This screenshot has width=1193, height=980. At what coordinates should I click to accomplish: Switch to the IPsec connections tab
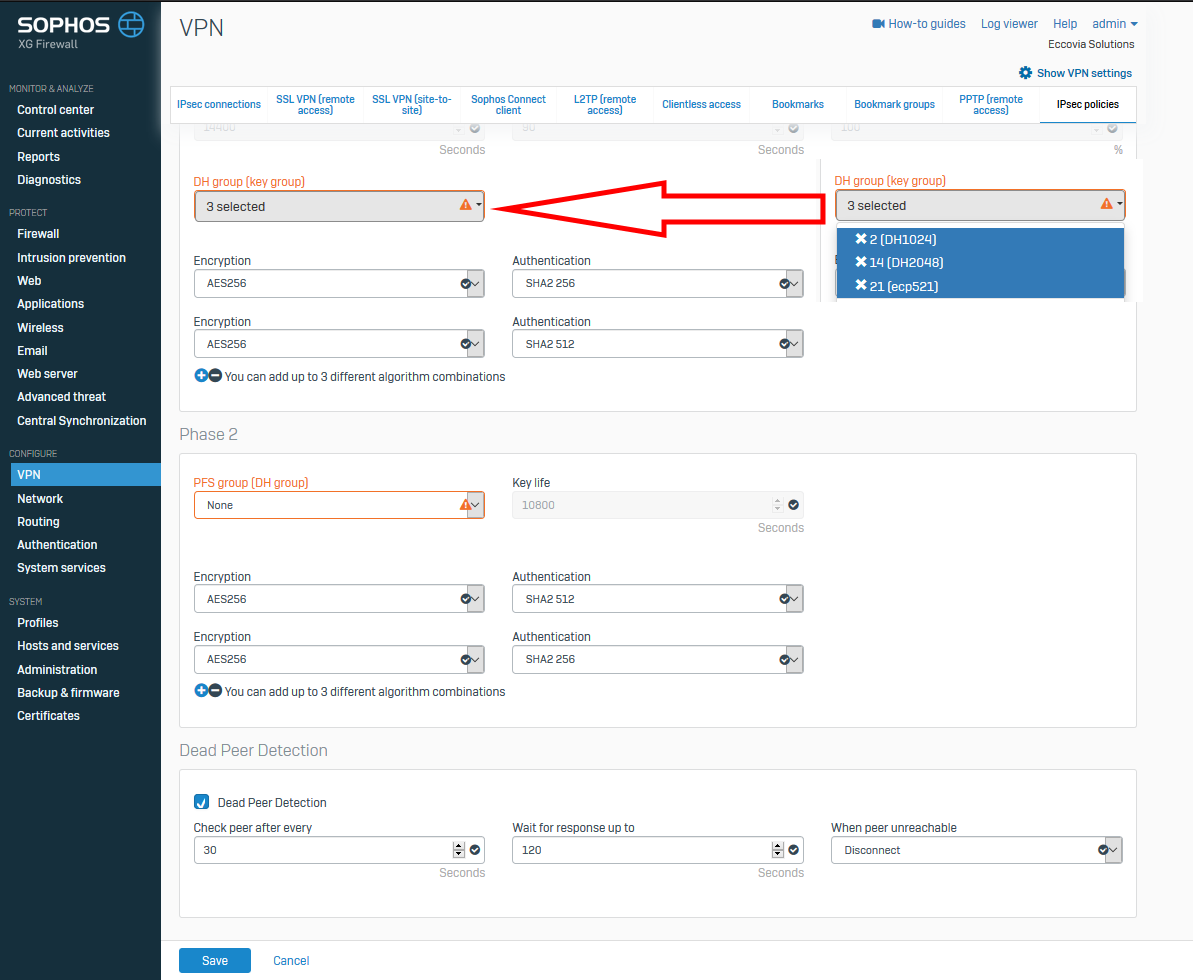coord(219,104)
